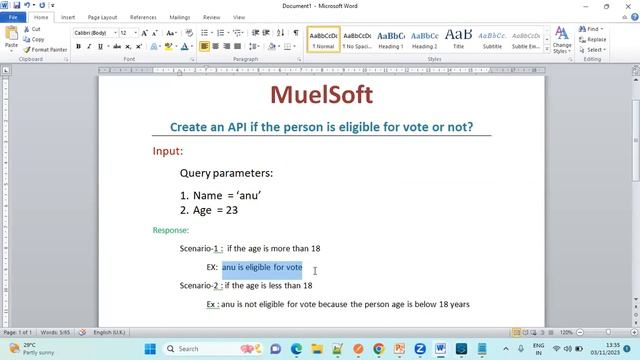Insert a numbered list
This screenshot has width=640, height=360.
(220, 33)
